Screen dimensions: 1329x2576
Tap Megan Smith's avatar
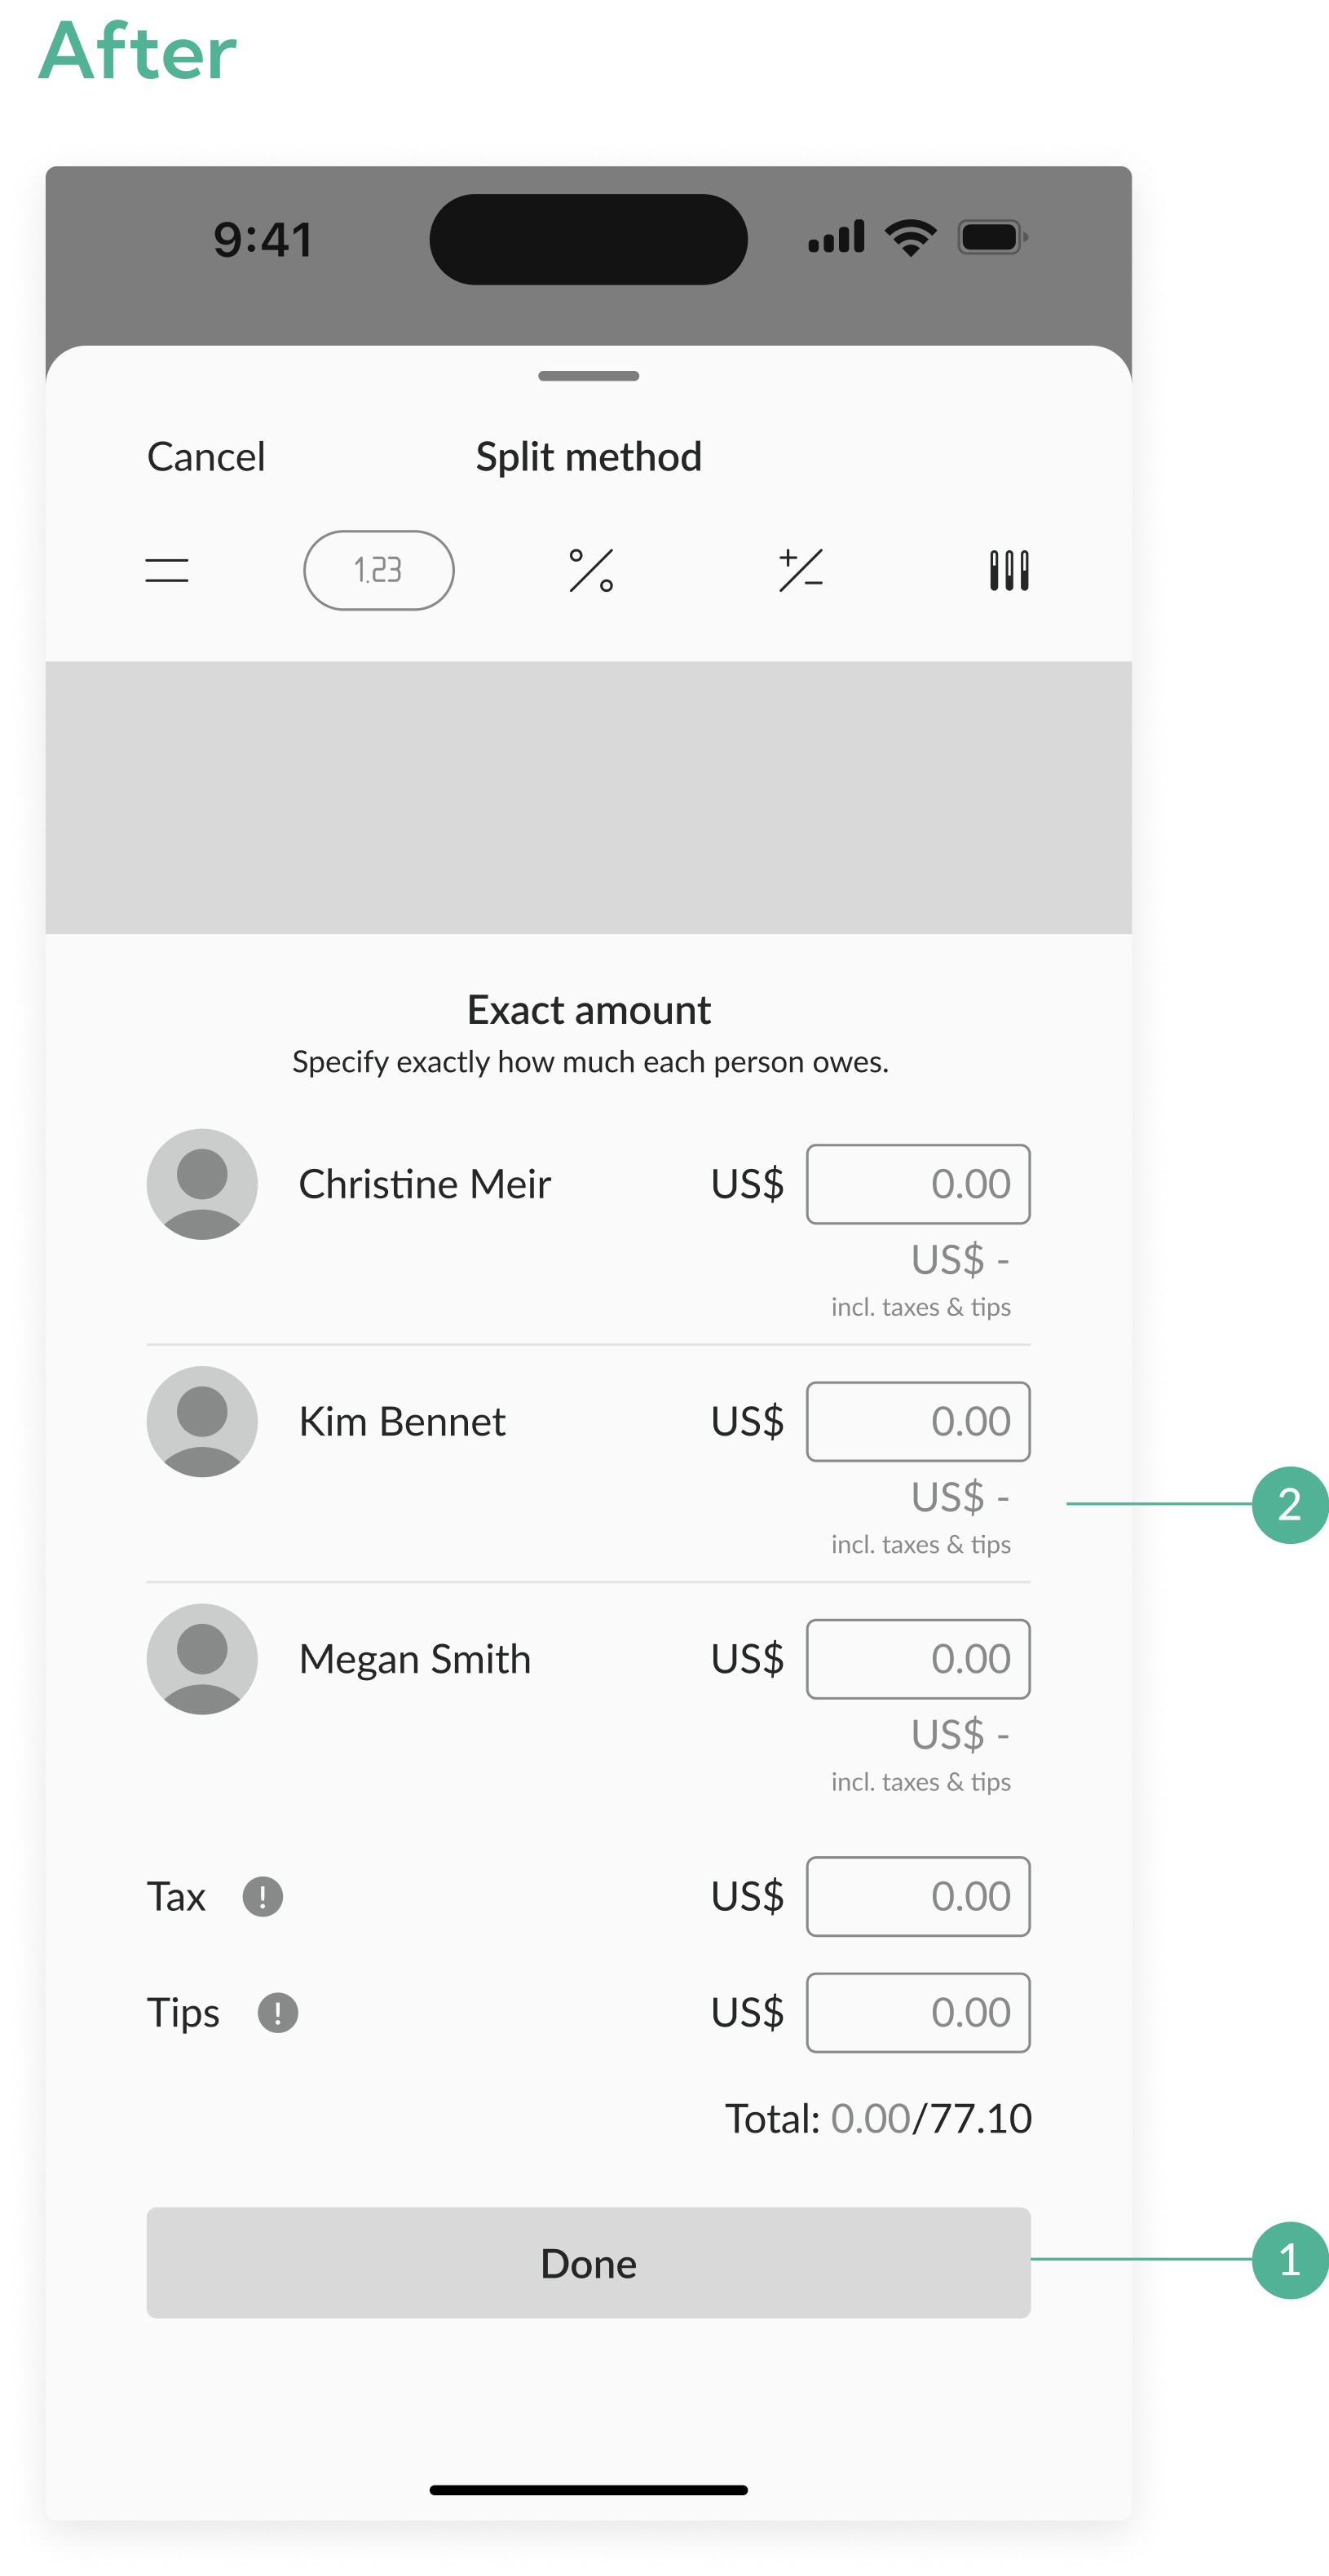(x=202, y=1659)
